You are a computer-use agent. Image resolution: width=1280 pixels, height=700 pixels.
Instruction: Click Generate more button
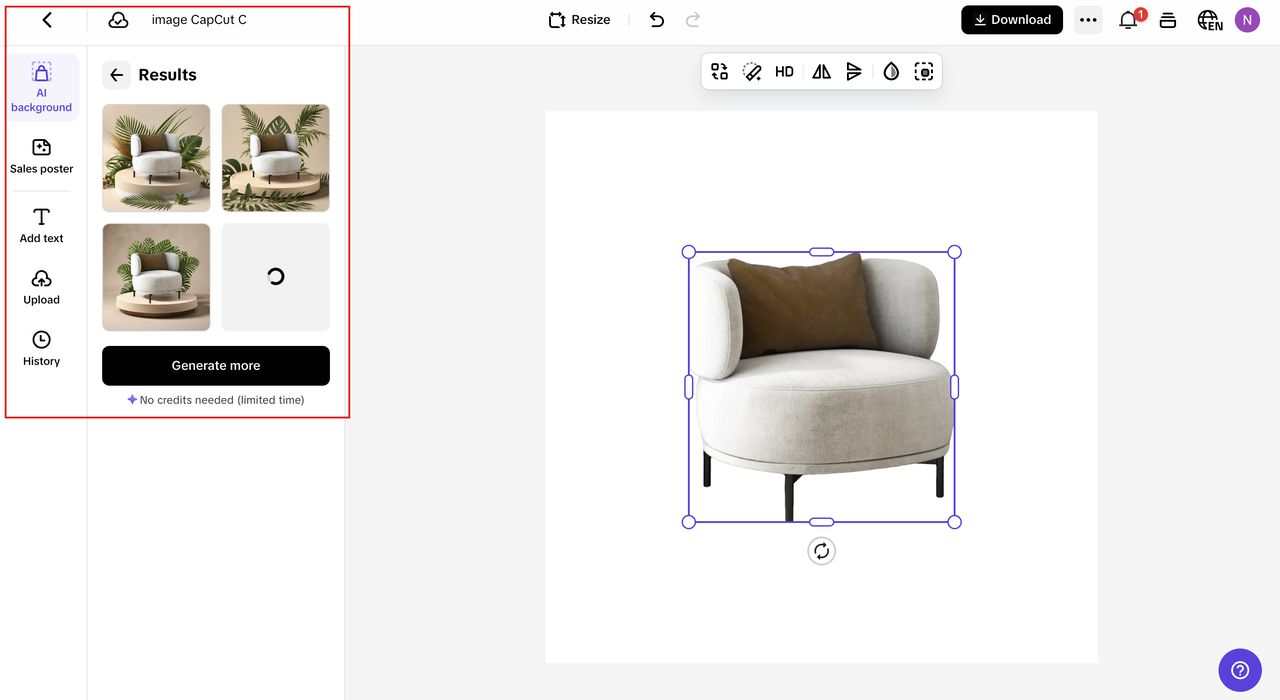(216, 366)
